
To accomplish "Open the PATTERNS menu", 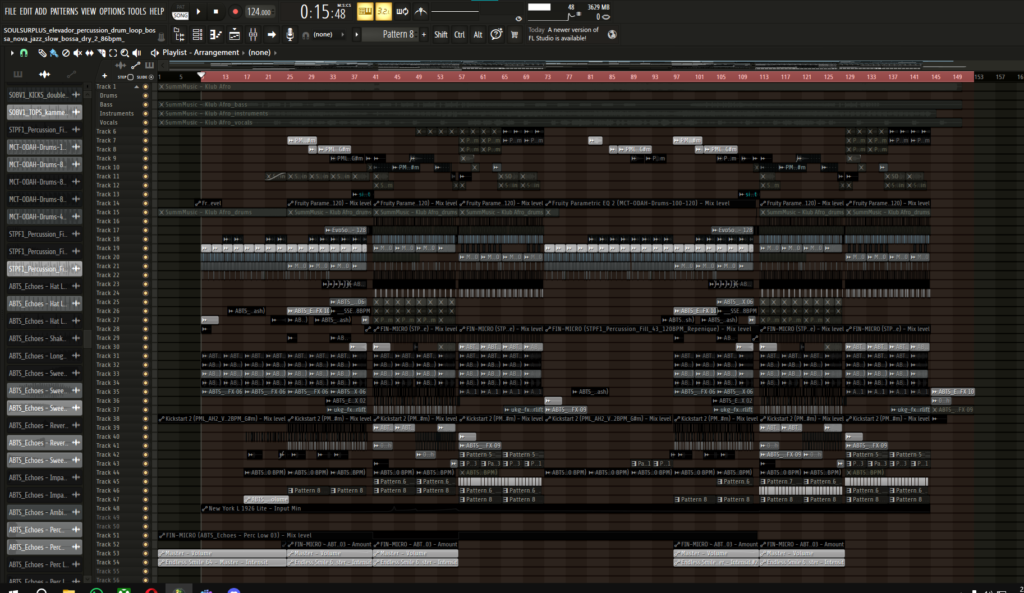I will click(x=62, y=10).
